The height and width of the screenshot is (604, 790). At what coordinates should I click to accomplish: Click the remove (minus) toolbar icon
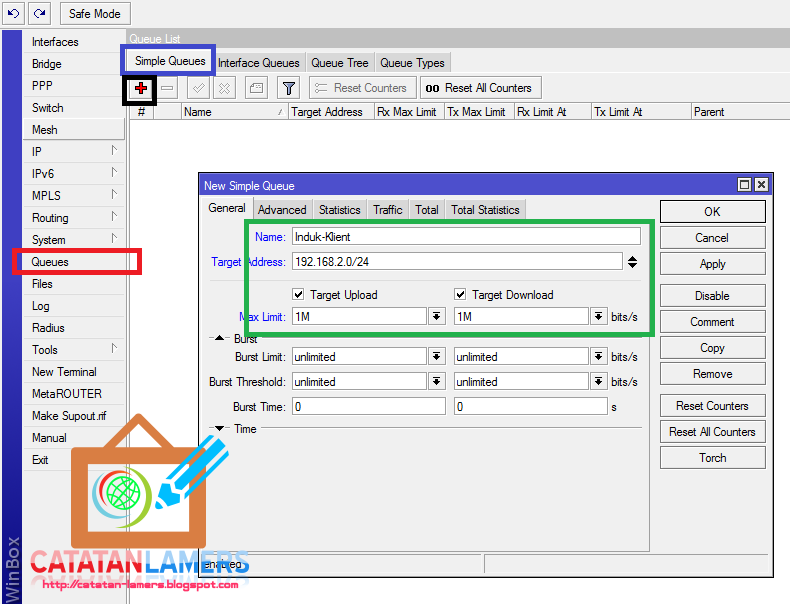coord(167,89)
